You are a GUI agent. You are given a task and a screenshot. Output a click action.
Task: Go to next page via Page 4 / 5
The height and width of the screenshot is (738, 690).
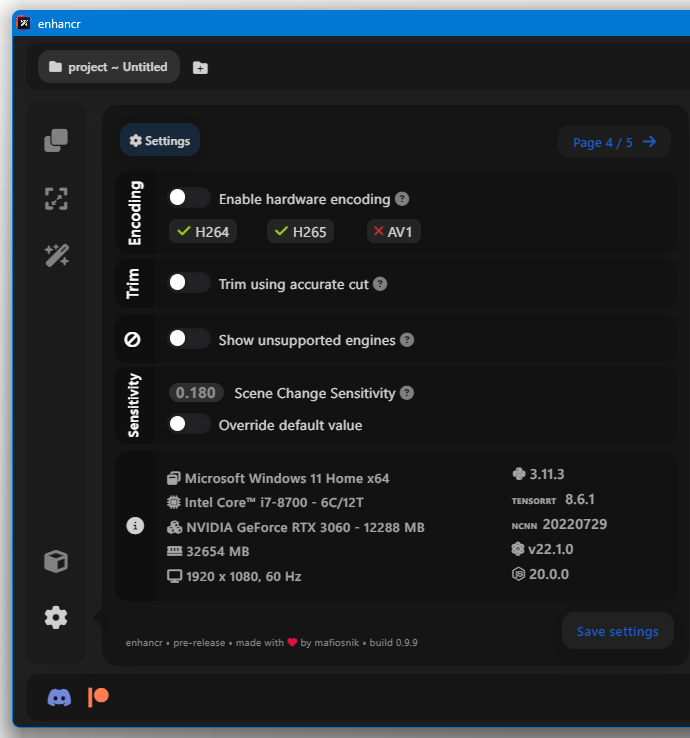[x=614, y=142]
